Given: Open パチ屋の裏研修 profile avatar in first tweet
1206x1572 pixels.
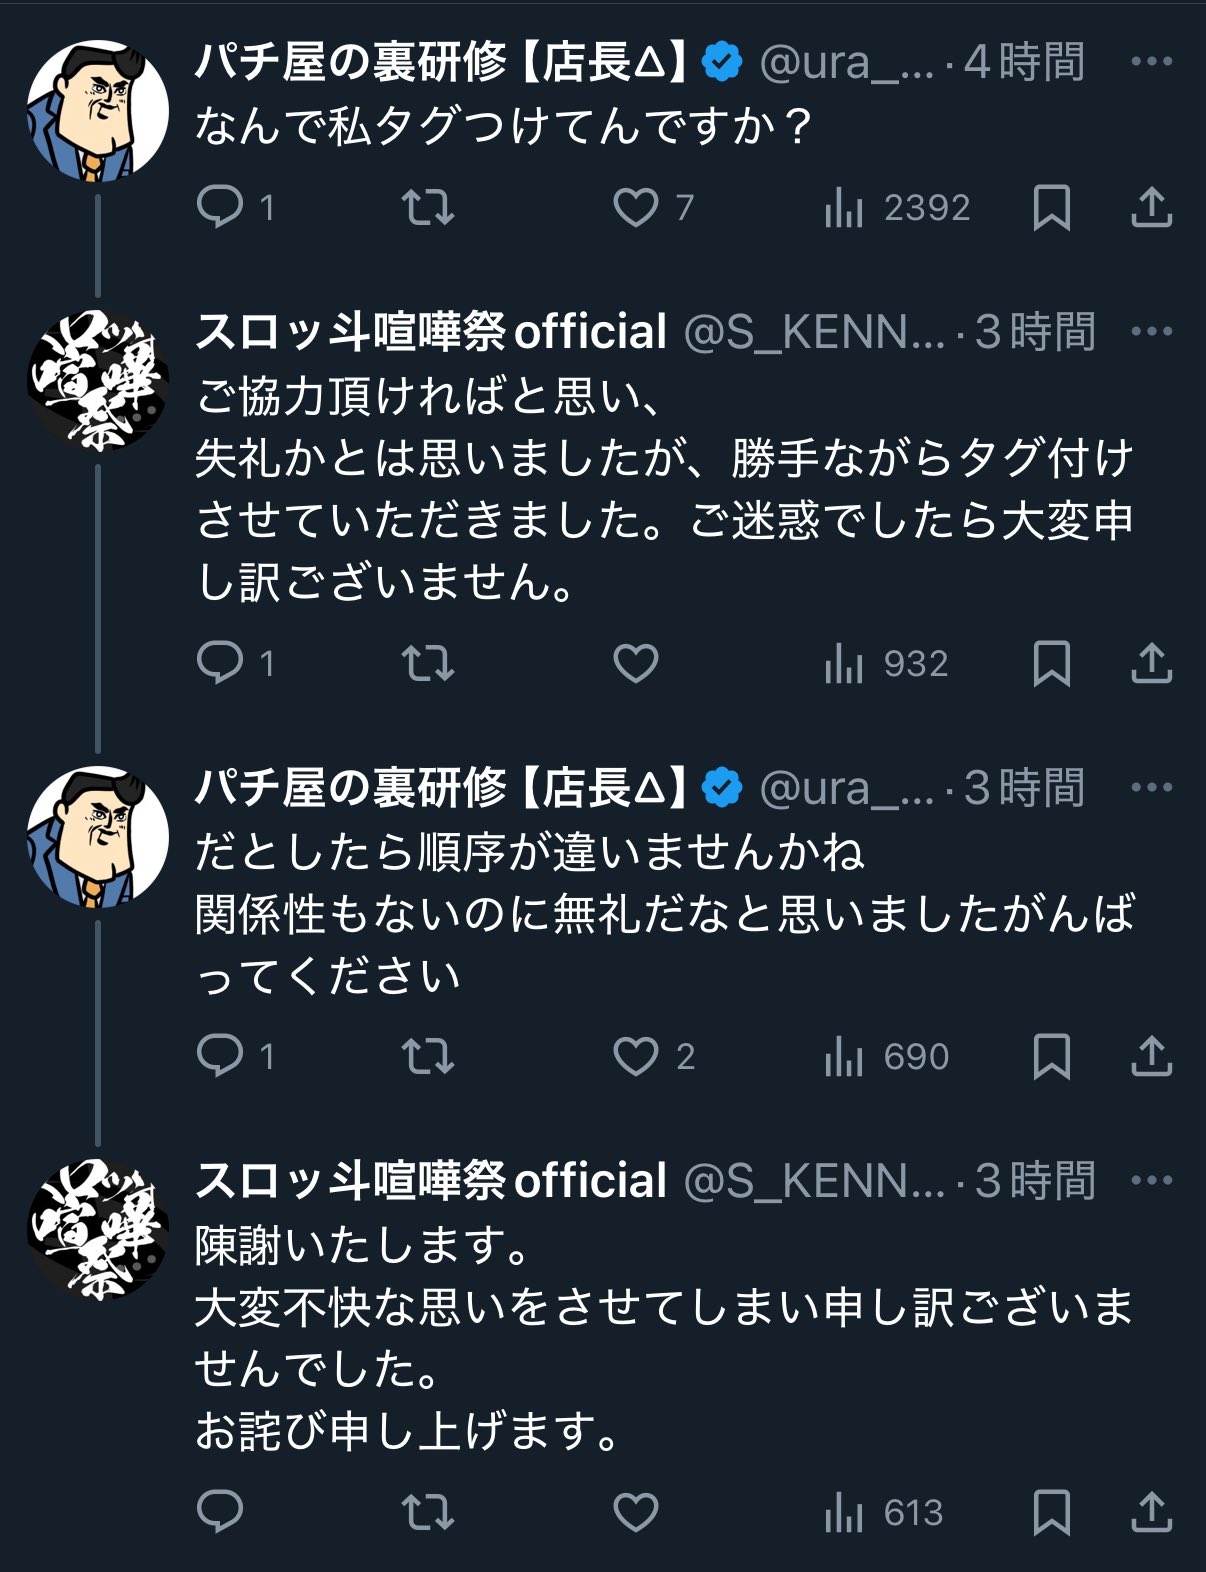Looking at the screenshot, I should pos(97,110).
